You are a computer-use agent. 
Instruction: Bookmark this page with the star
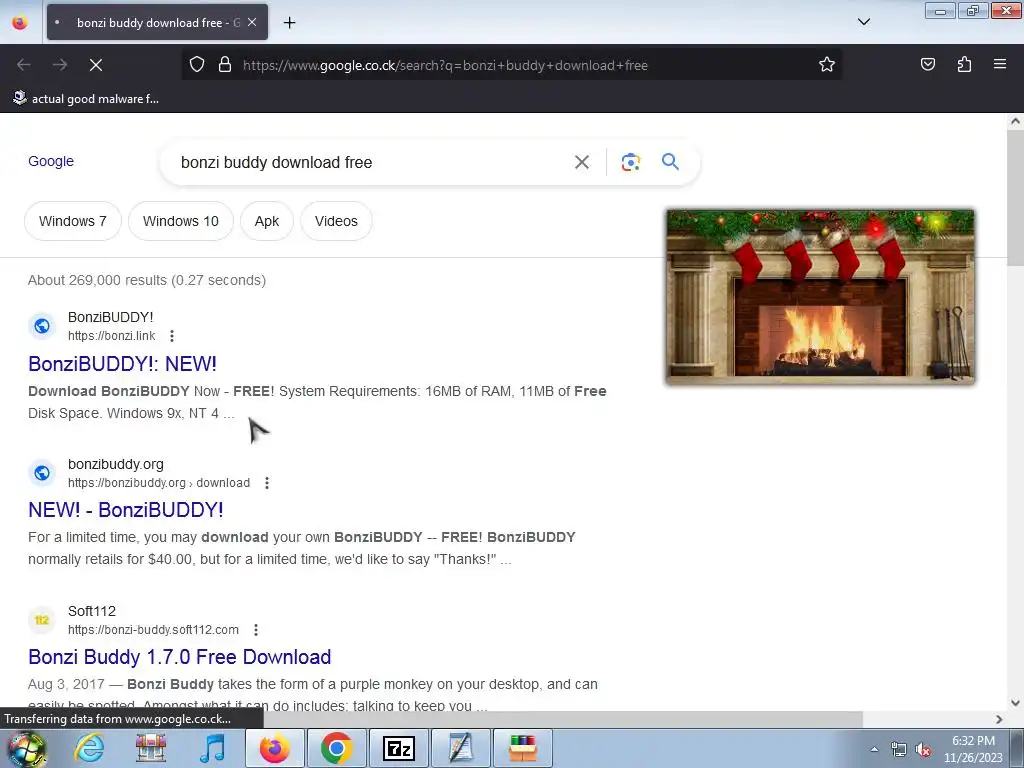pyautogui.click(x=827, y=65)
